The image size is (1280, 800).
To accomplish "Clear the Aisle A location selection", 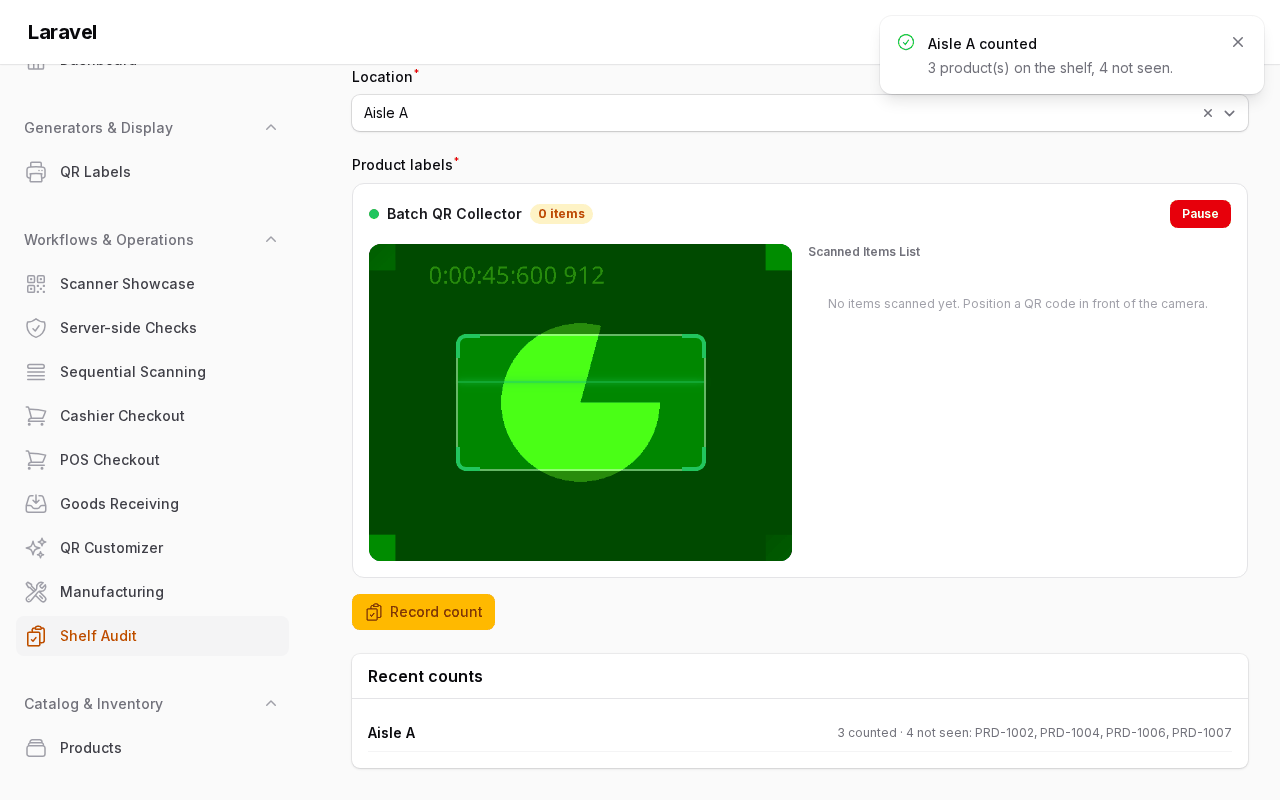I will tap(1208, 113).
